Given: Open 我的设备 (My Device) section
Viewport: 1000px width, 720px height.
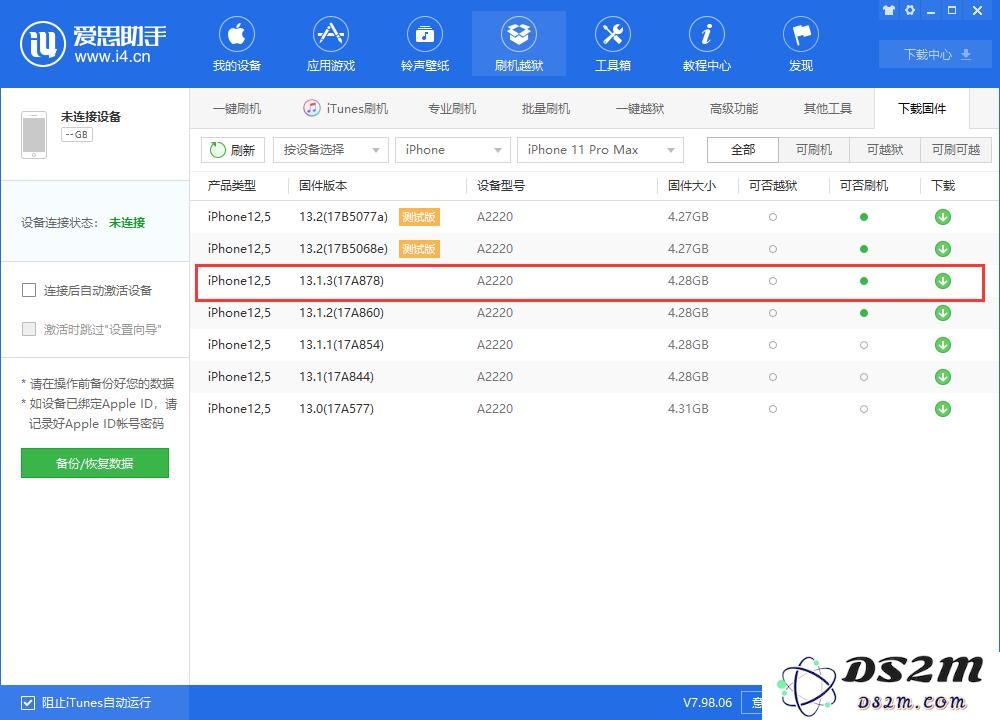Looking at the screenshot, I should pyautogui.click(x=237, y=45).
